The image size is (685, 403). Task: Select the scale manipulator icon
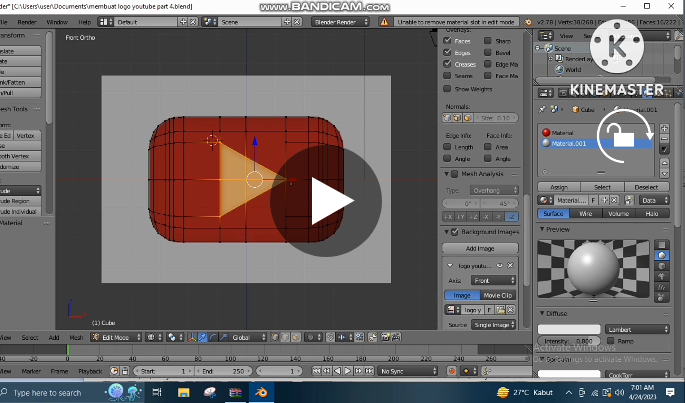[x=223, y=337]
